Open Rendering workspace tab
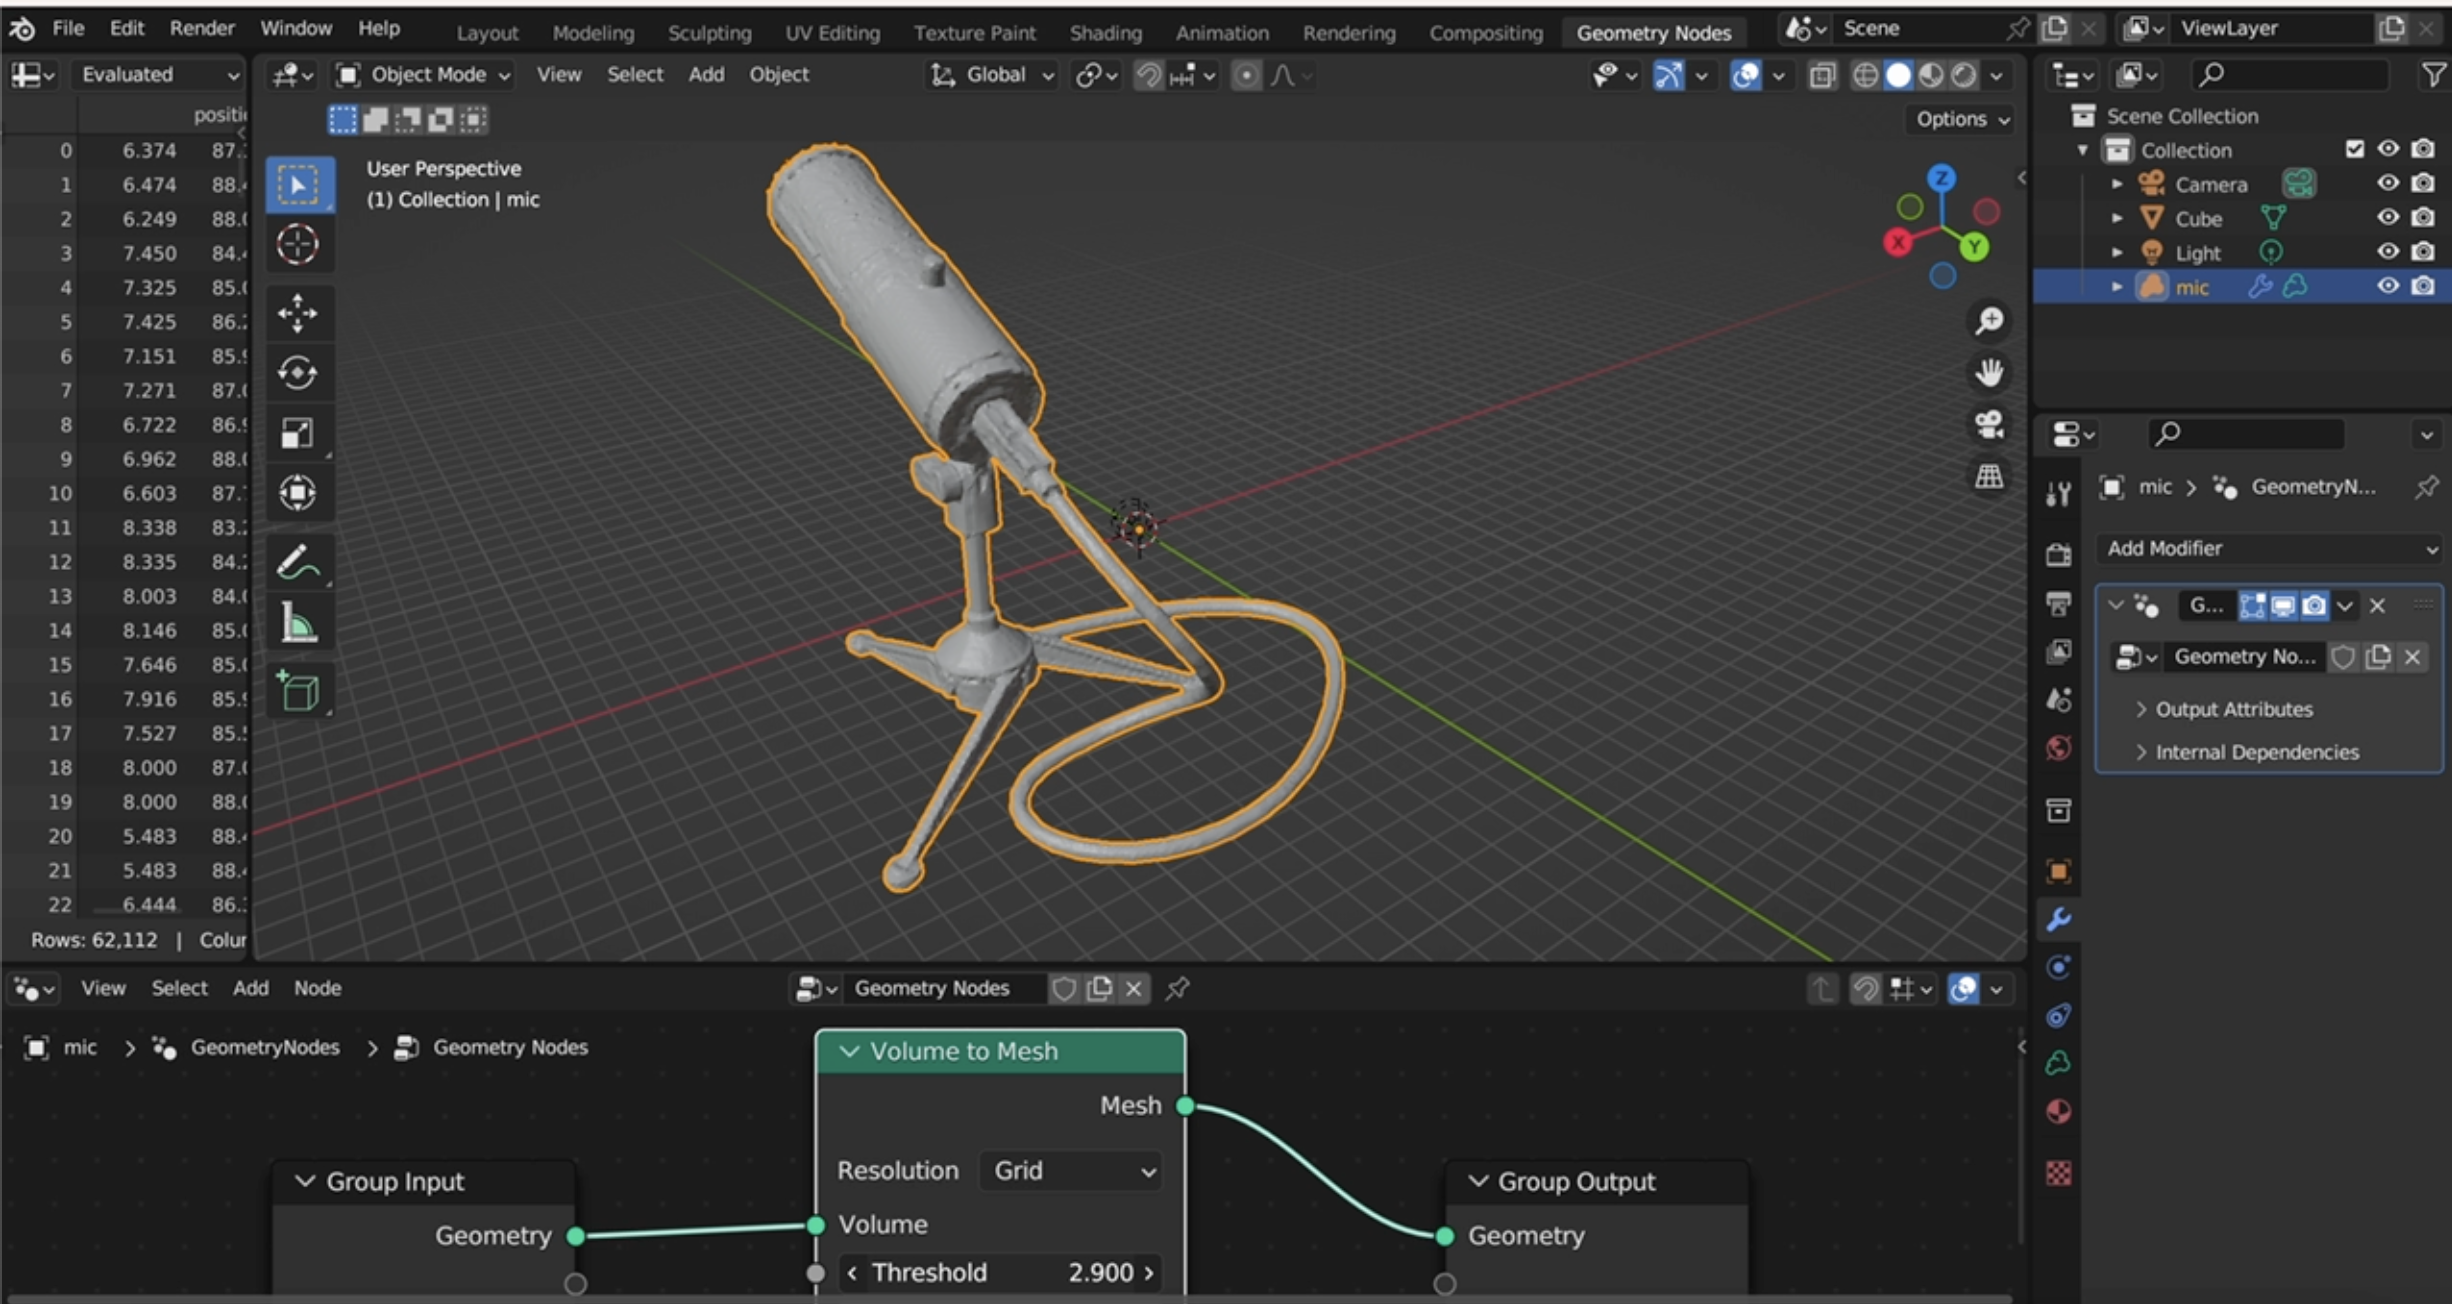Image resolution: width=2452 pixels, height=1304 pixels. tap(1349, 28)
